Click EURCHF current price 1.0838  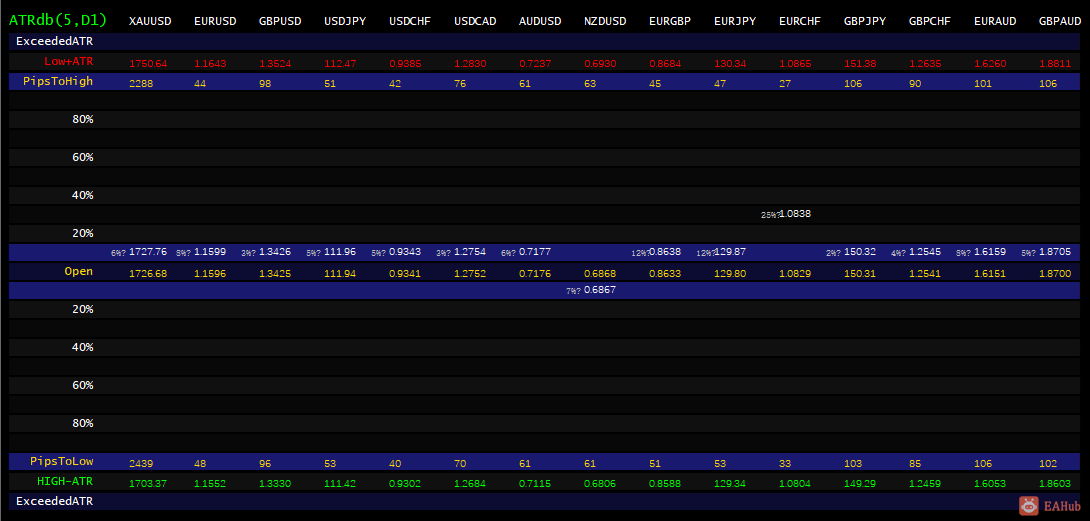pos(795,214)
